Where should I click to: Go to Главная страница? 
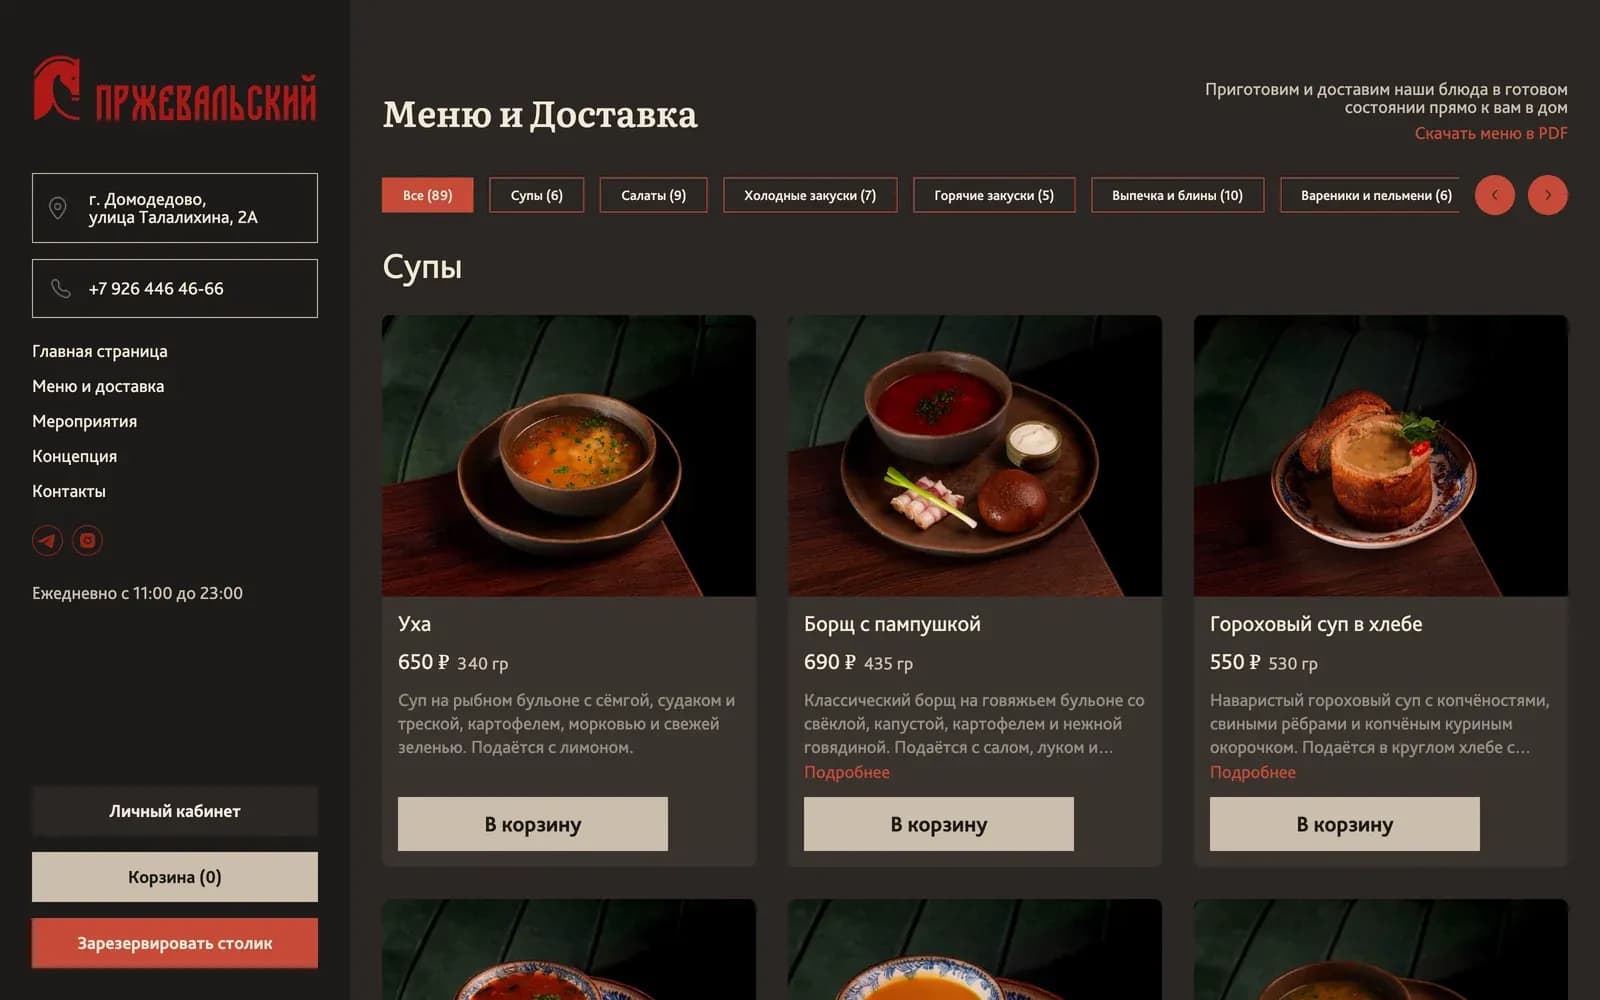point(100,351)
